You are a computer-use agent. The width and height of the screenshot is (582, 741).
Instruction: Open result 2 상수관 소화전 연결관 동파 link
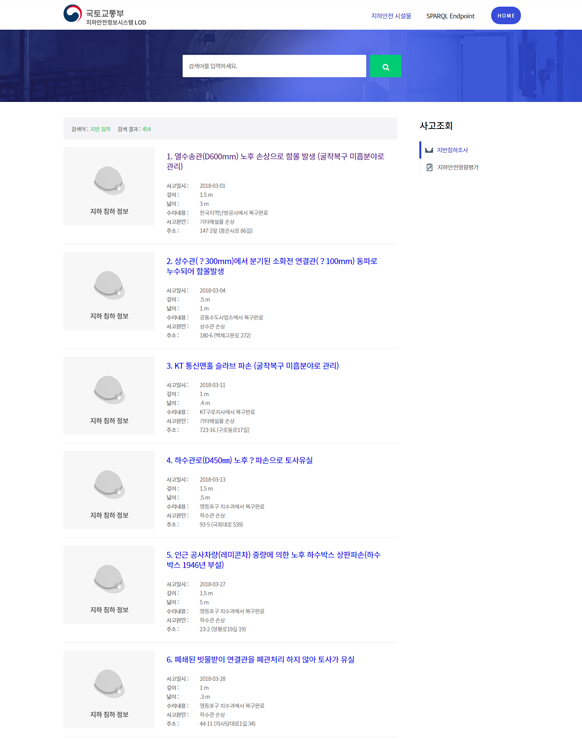tap(272, 266)
